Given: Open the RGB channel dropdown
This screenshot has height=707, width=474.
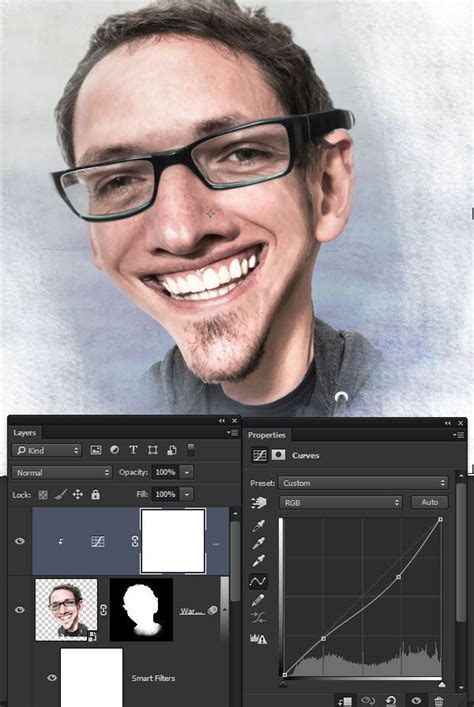Looking at the screenshot, I should pos(341,502).
